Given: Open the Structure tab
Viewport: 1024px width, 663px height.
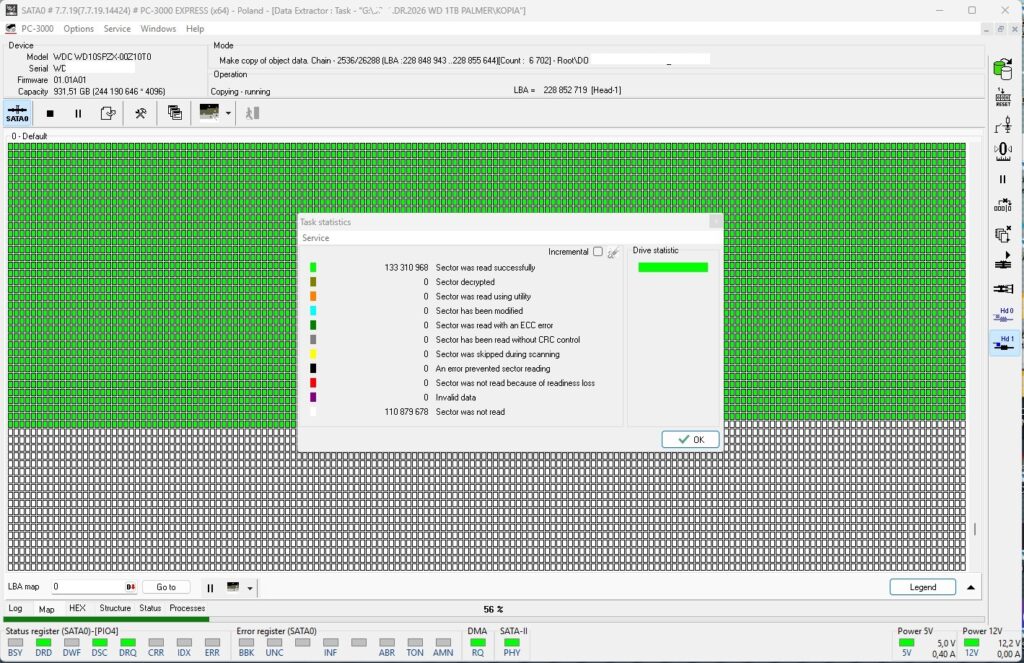Looking at the screenshot, I should tap(115, 608).
